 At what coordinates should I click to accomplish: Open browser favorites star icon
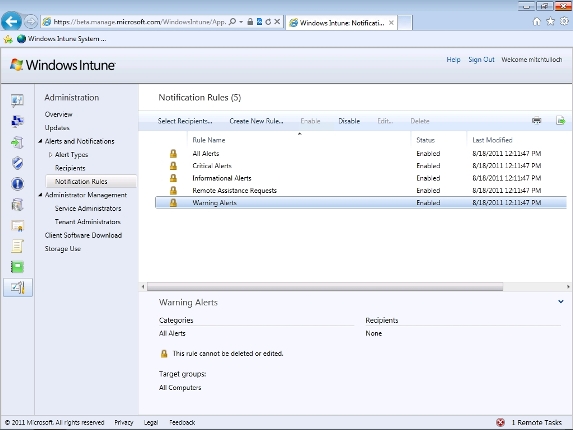pos(550,22)
